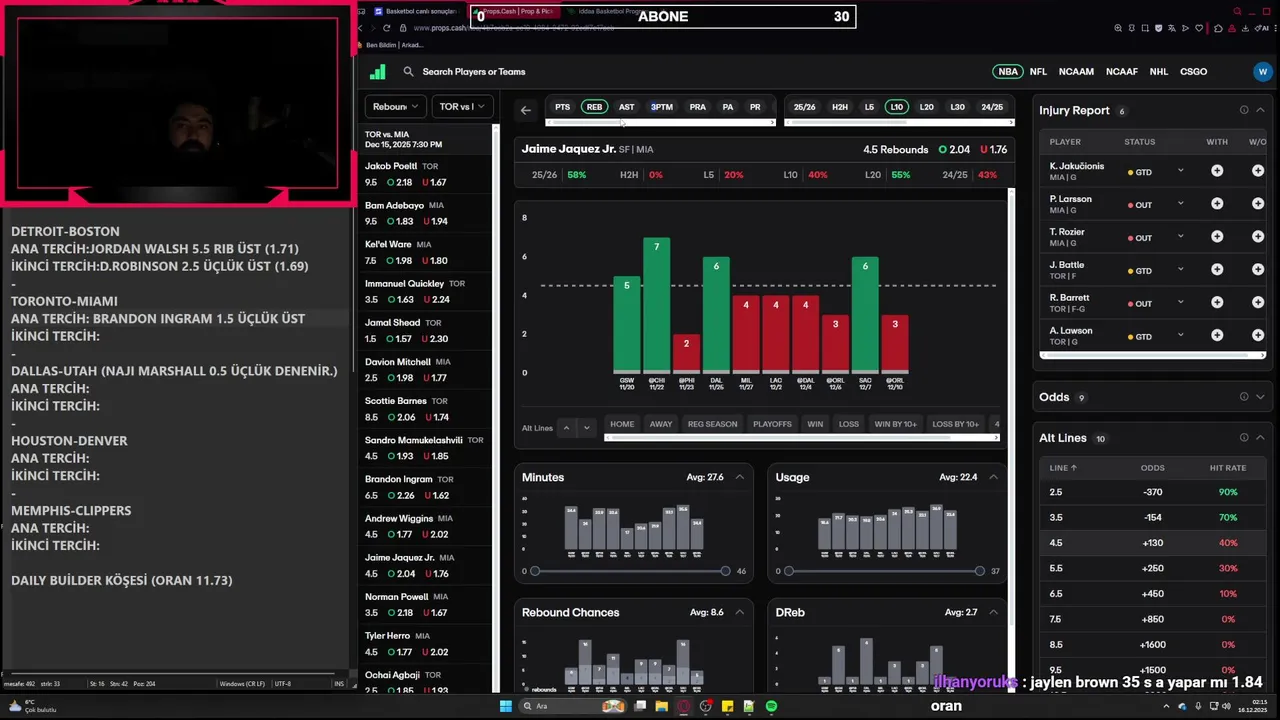This screenshot has height=720, width=1280.
Task: Open Spotify from the Windows taskbar
Action: 771,706
